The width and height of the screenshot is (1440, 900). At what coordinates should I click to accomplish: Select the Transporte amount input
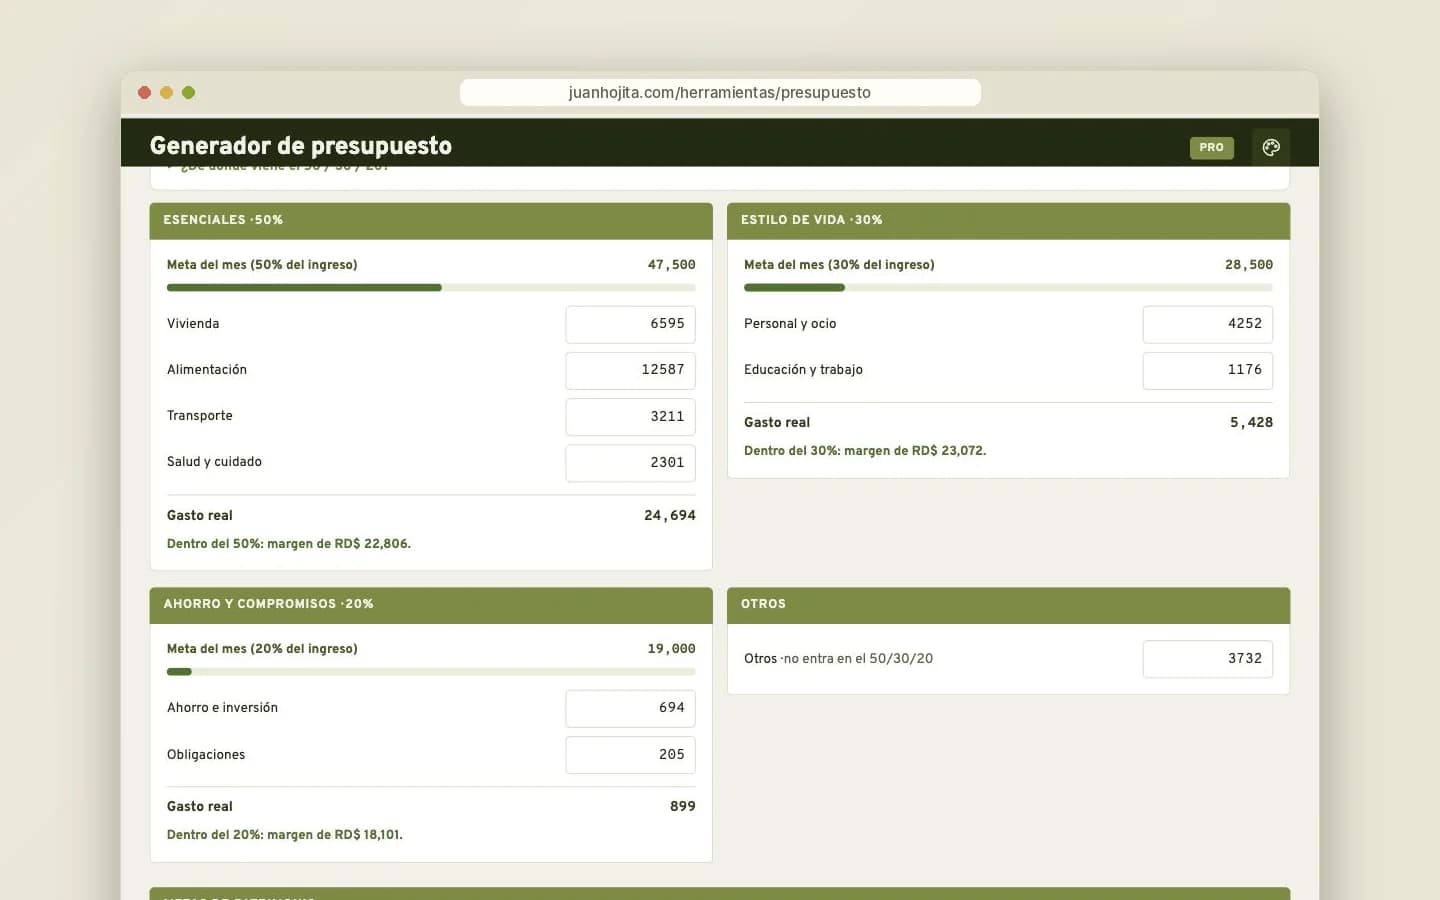pyautogui.click(x=630, y=416)
